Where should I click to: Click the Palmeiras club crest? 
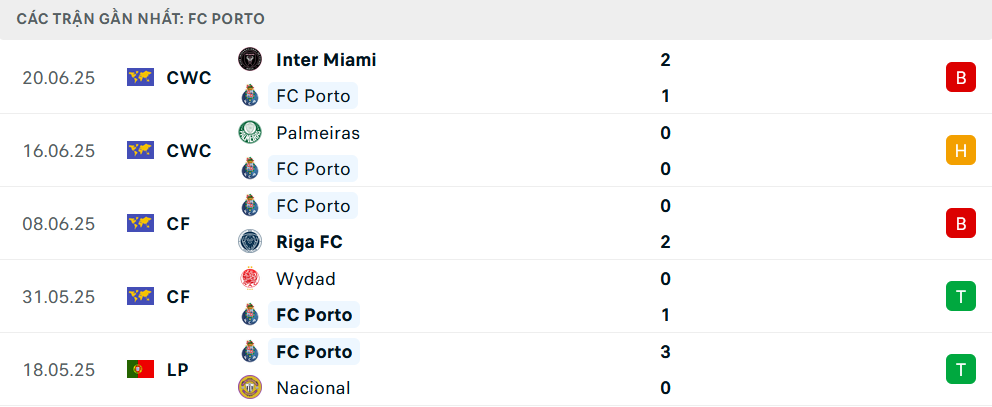[x=250, y=133]
